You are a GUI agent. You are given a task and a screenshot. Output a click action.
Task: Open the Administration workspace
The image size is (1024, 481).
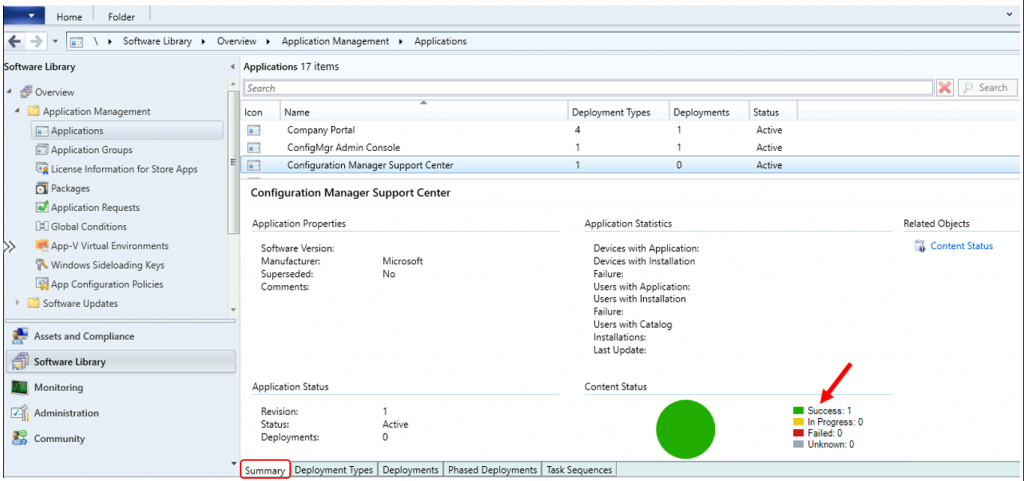coord(121,413)
